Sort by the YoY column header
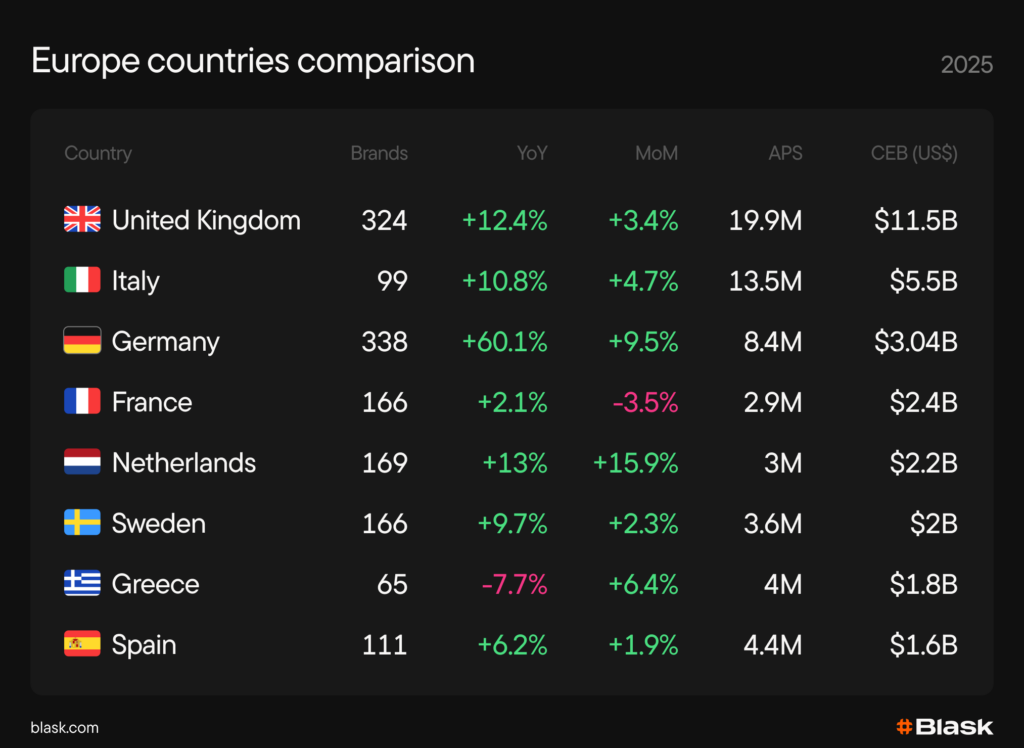This screenshot has height=748, width=1024. (x=532, y=154)
